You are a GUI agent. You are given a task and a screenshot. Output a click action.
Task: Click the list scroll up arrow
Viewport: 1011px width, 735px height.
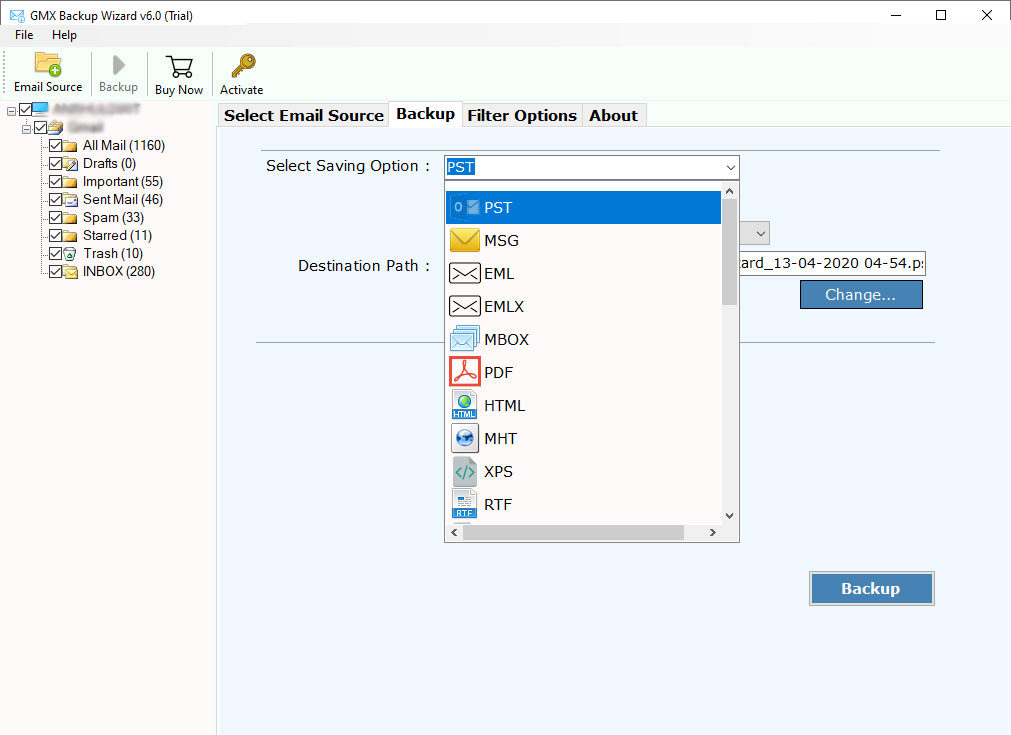tap(729, 191)
